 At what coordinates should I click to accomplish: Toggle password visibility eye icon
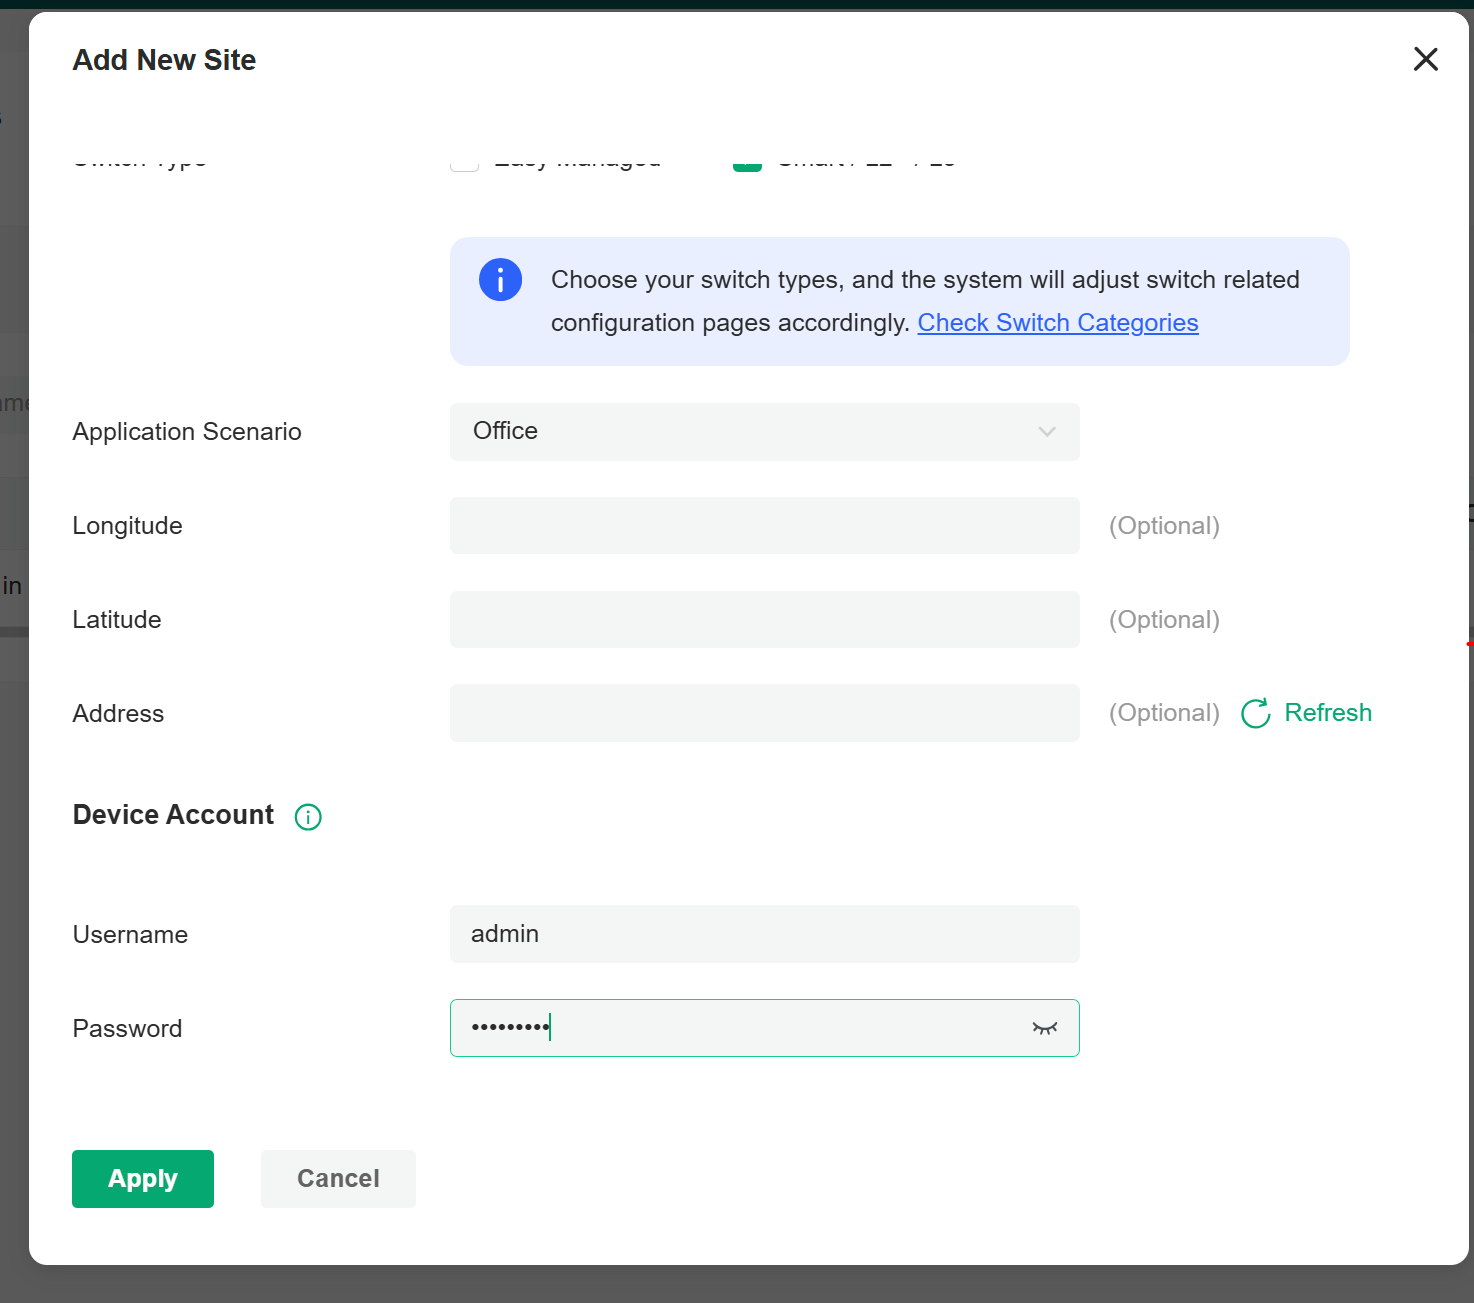coord(1045,1028)
